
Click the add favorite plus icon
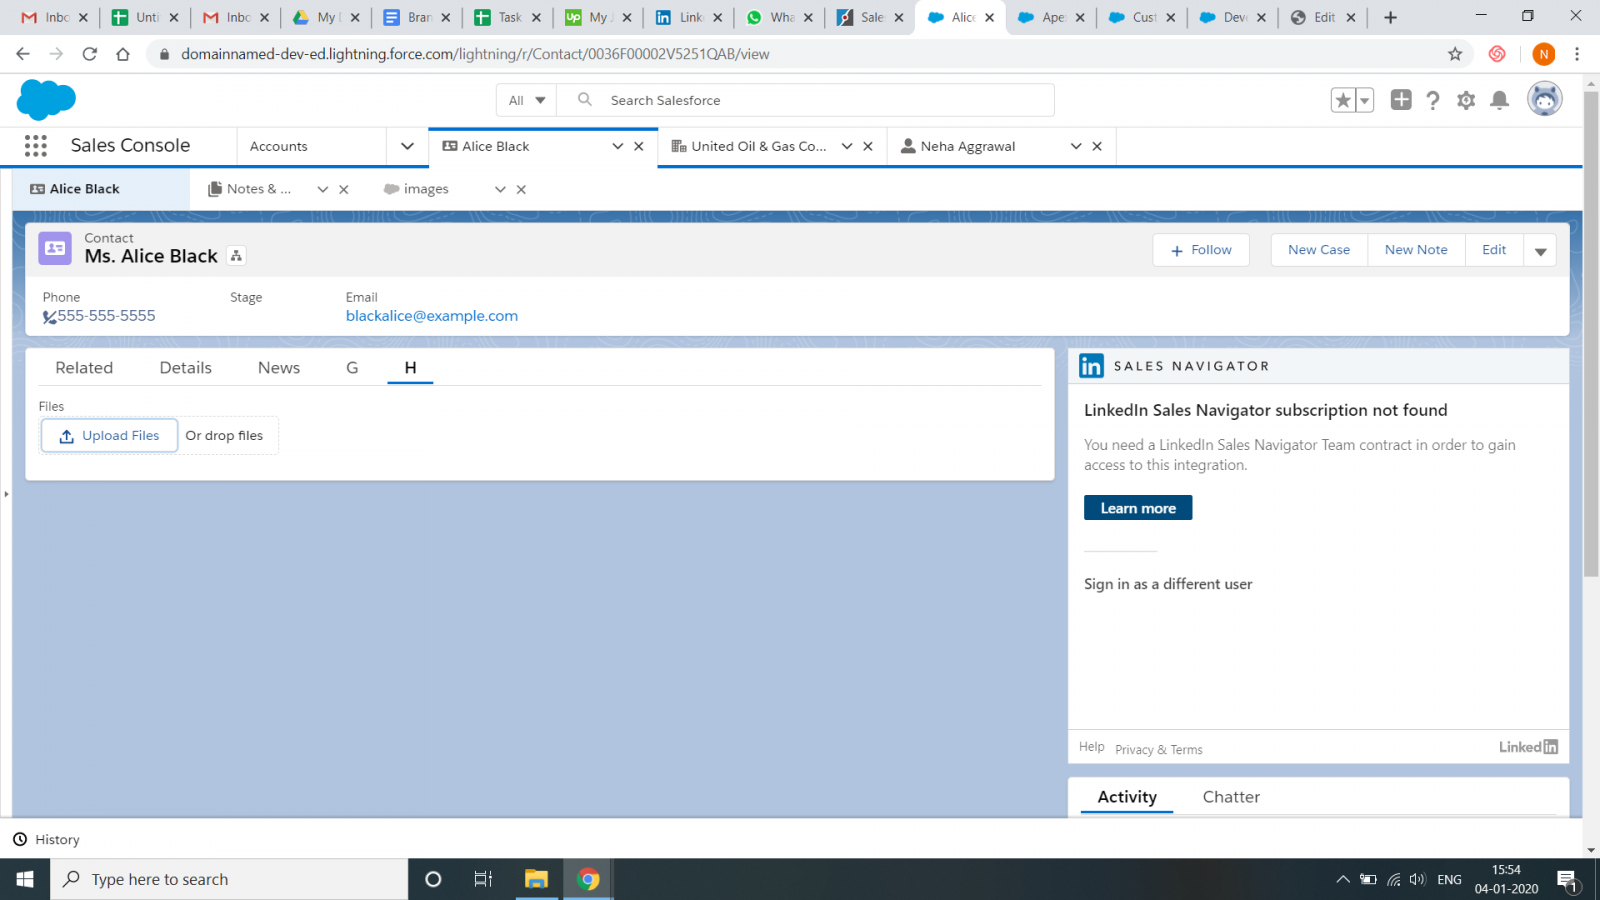[1401, 100]
